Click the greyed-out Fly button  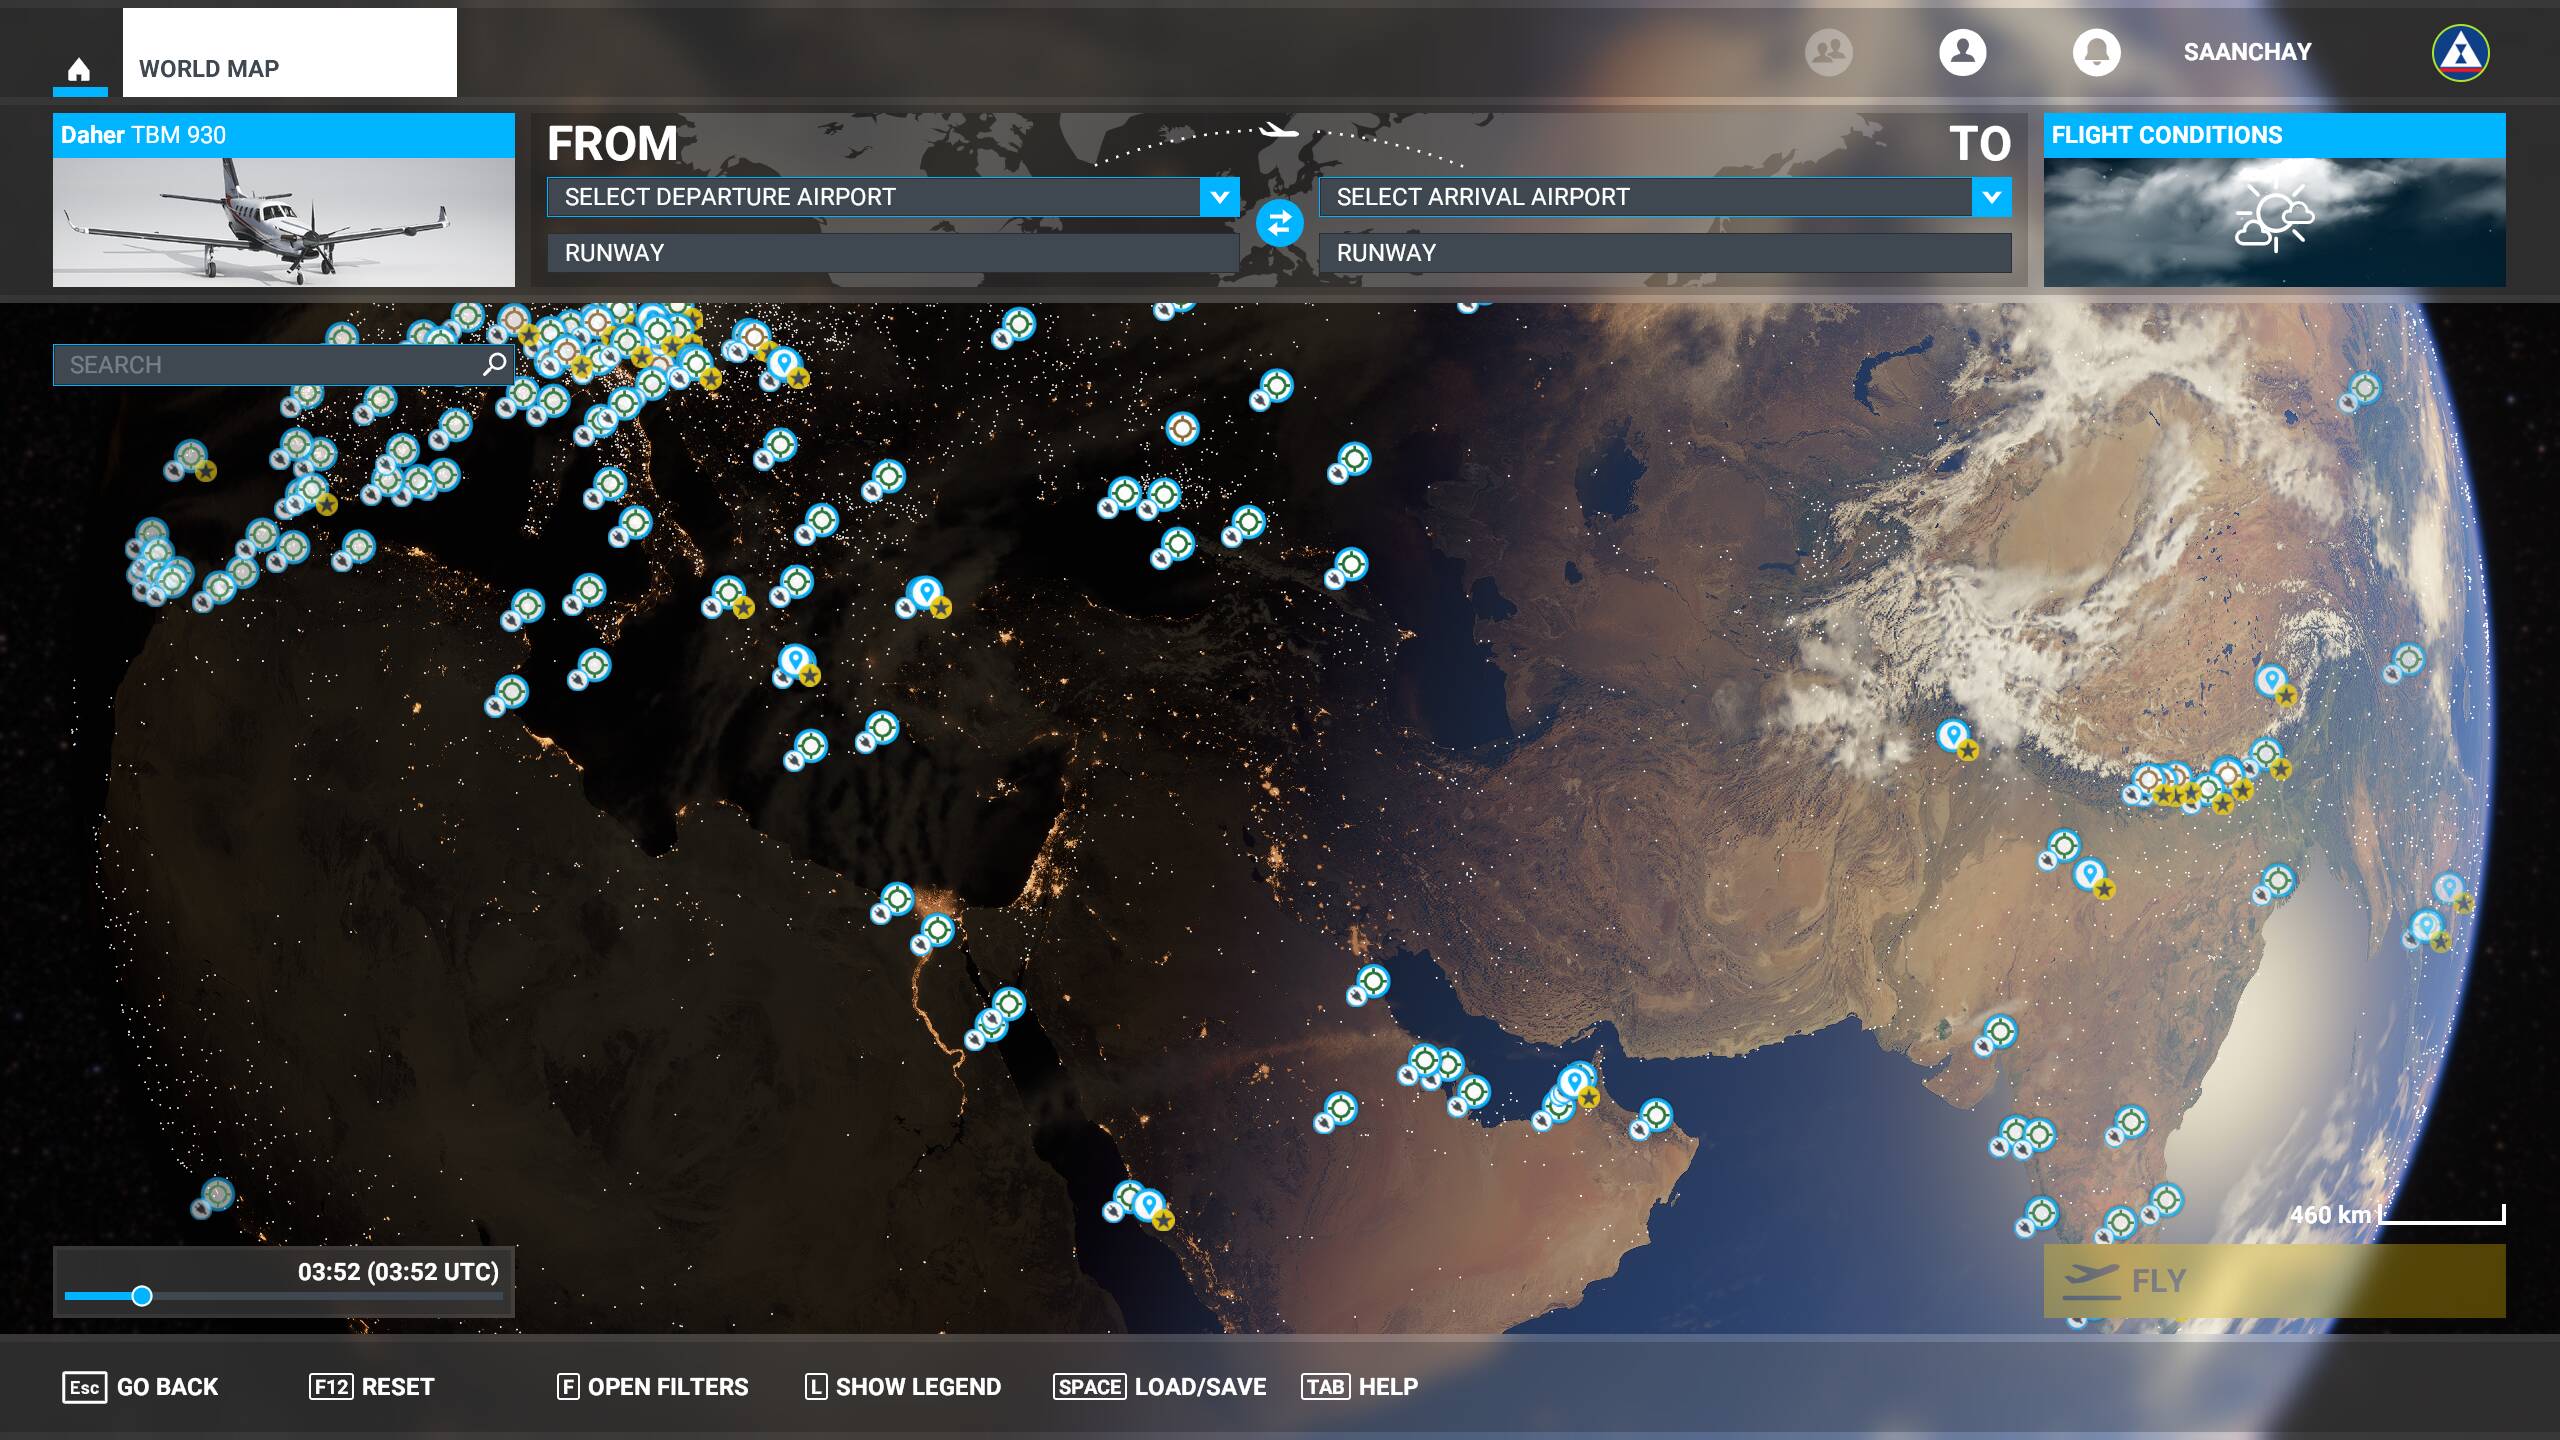click(x=2274, y=1281)
